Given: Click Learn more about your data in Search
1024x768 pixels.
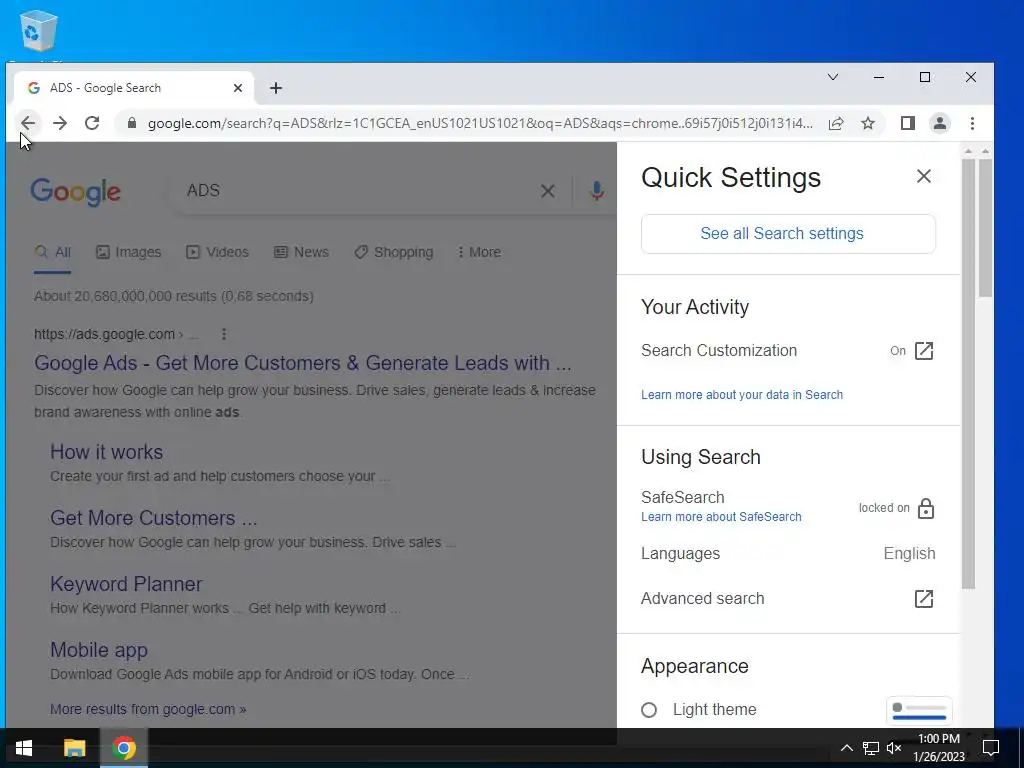Looking at the screenshot, I should 742,394.
